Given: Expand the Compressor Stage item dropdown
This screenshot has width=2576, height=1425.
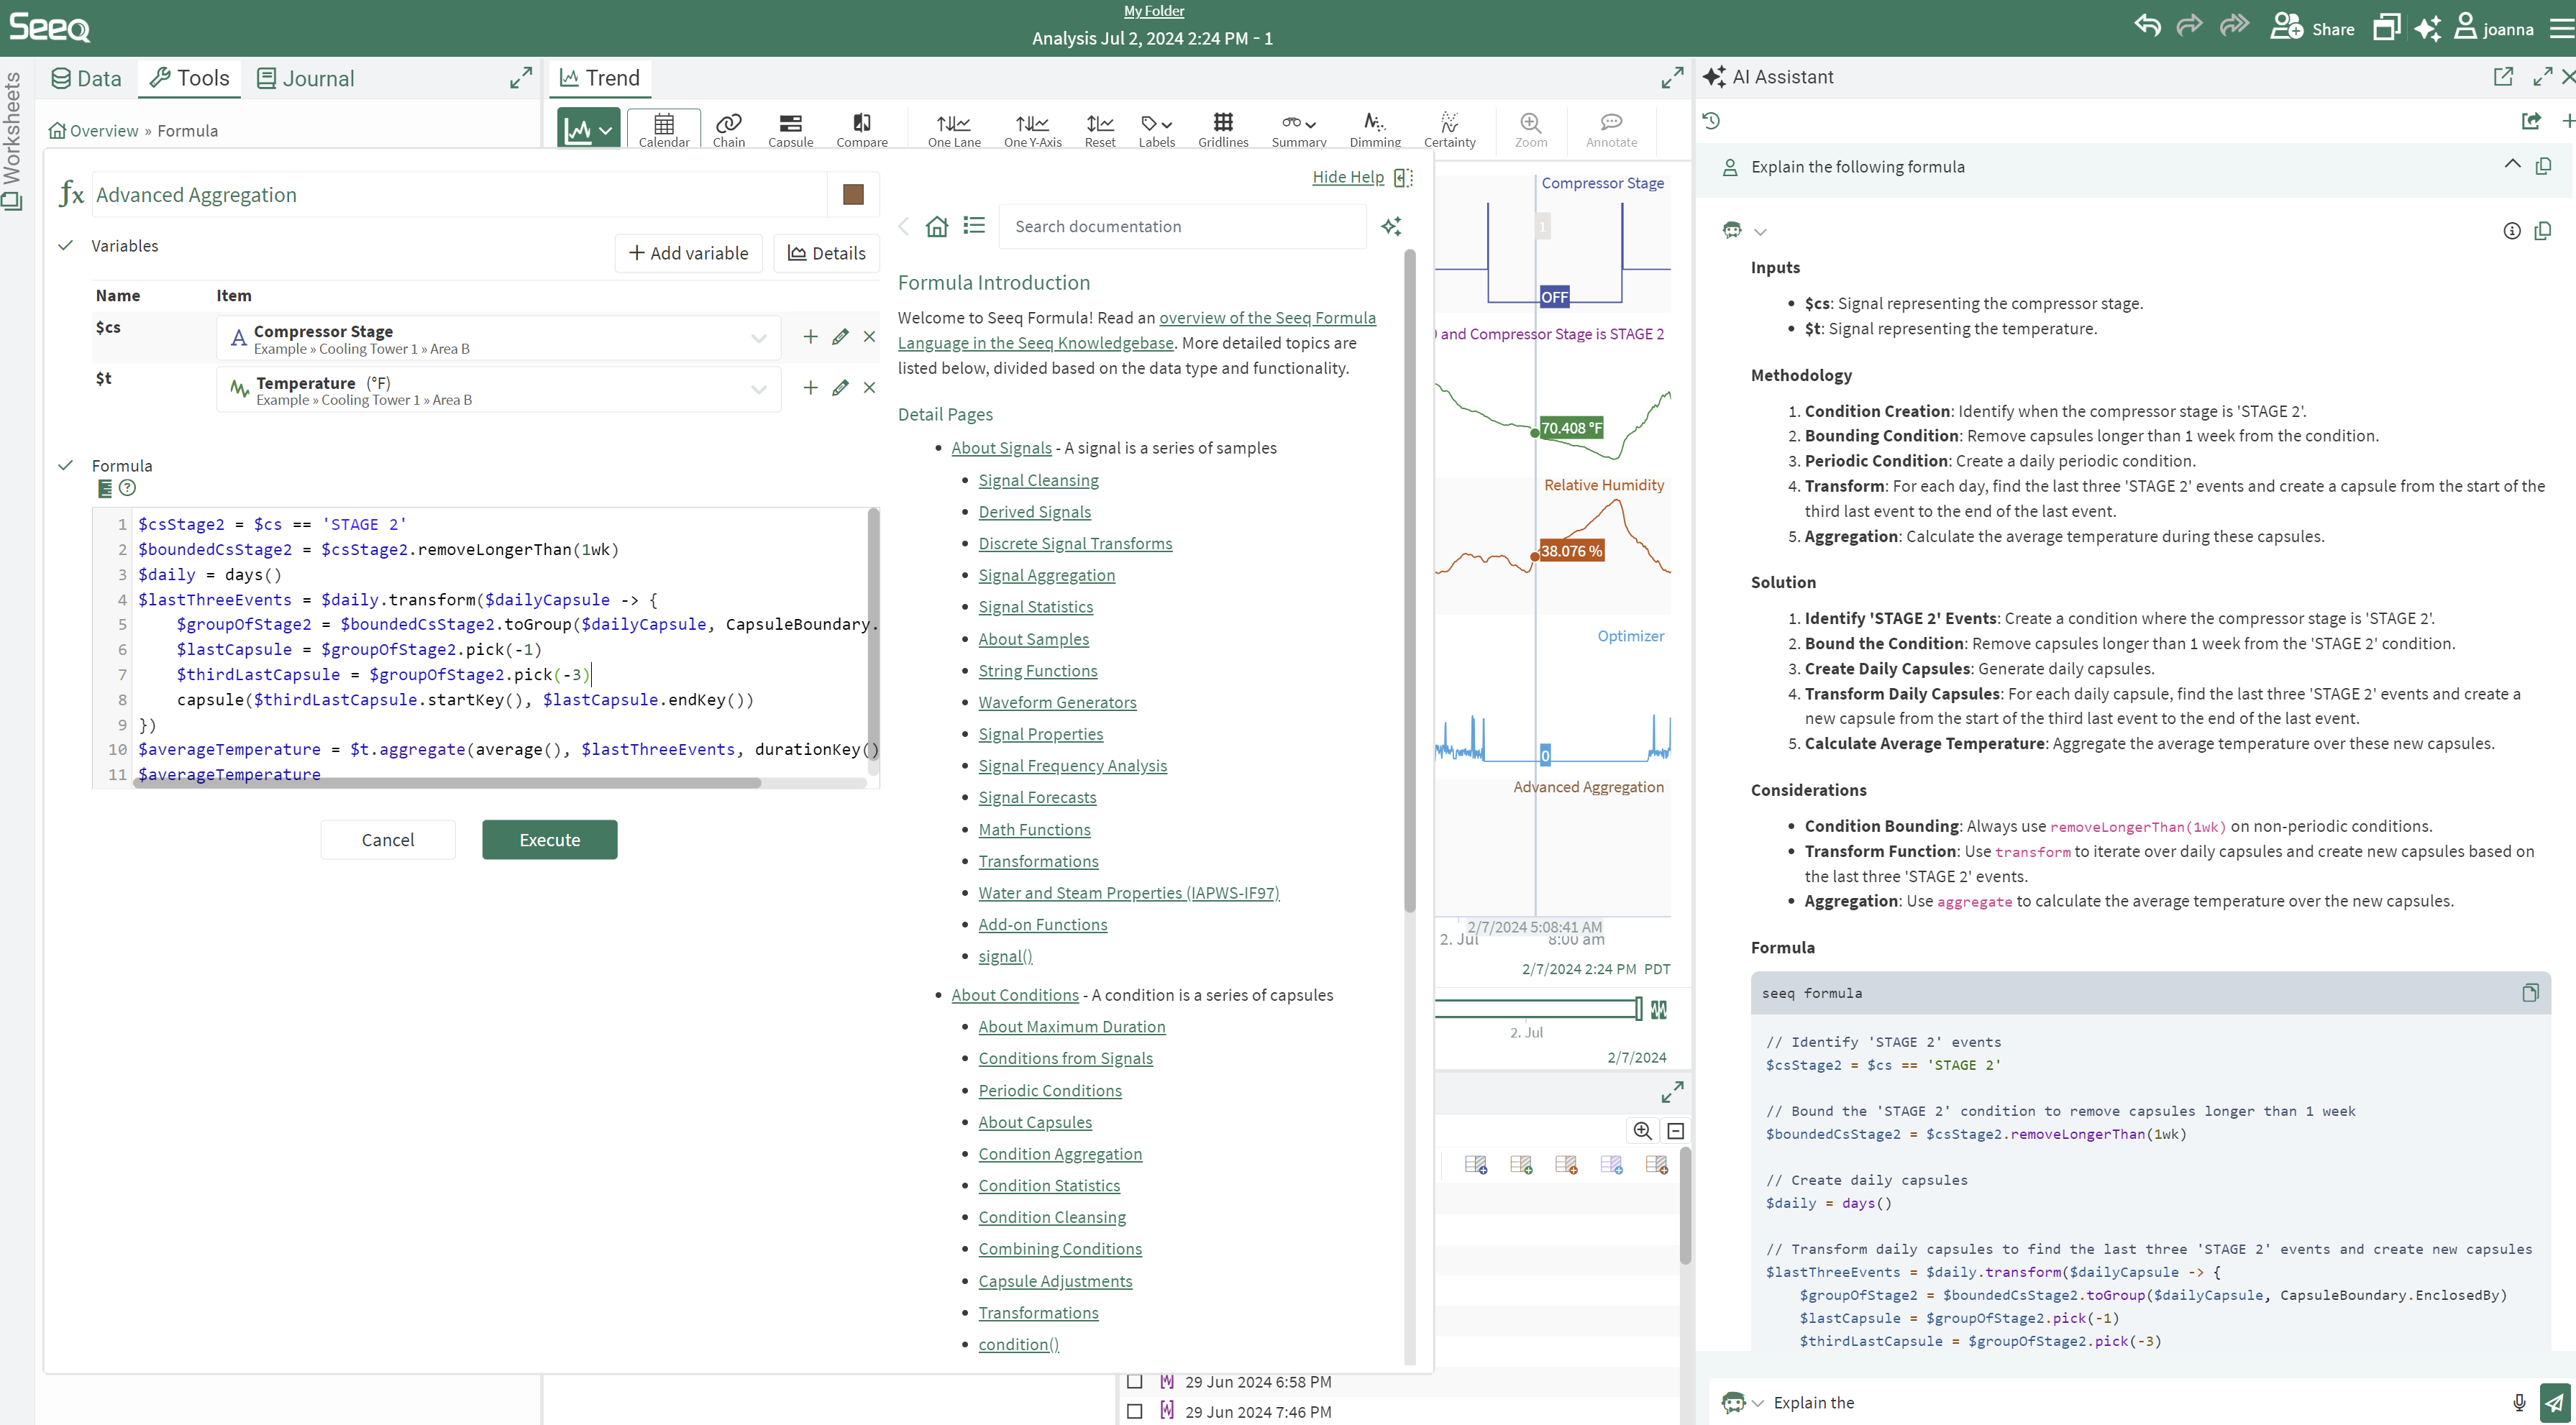Looking at the screenshot, I should pyautogui.click(x=758, y=338).
